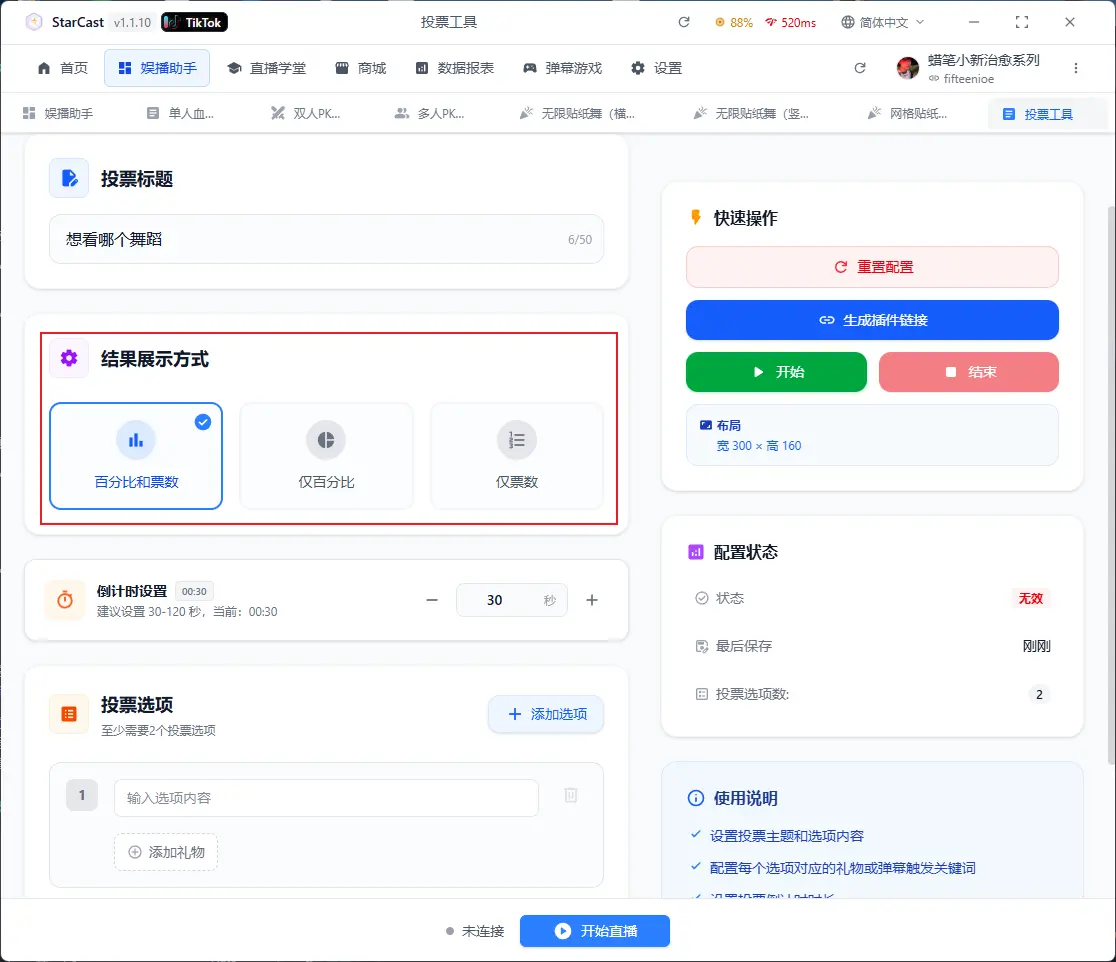This screenshot has height=962, width=1116.
Task: Open the 简体中文 language dropdown
Action: [883, 22]
